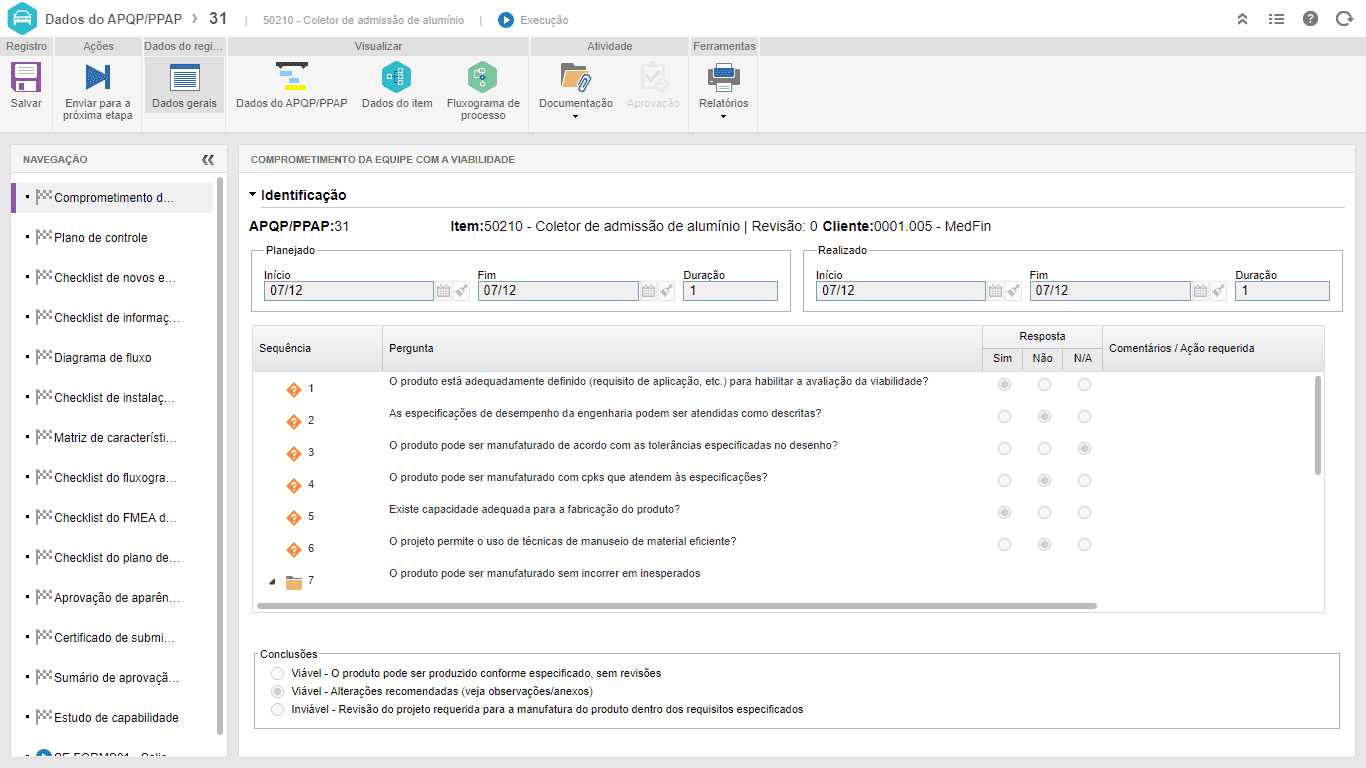Open Plano de controle navigation item

(100, 238)
